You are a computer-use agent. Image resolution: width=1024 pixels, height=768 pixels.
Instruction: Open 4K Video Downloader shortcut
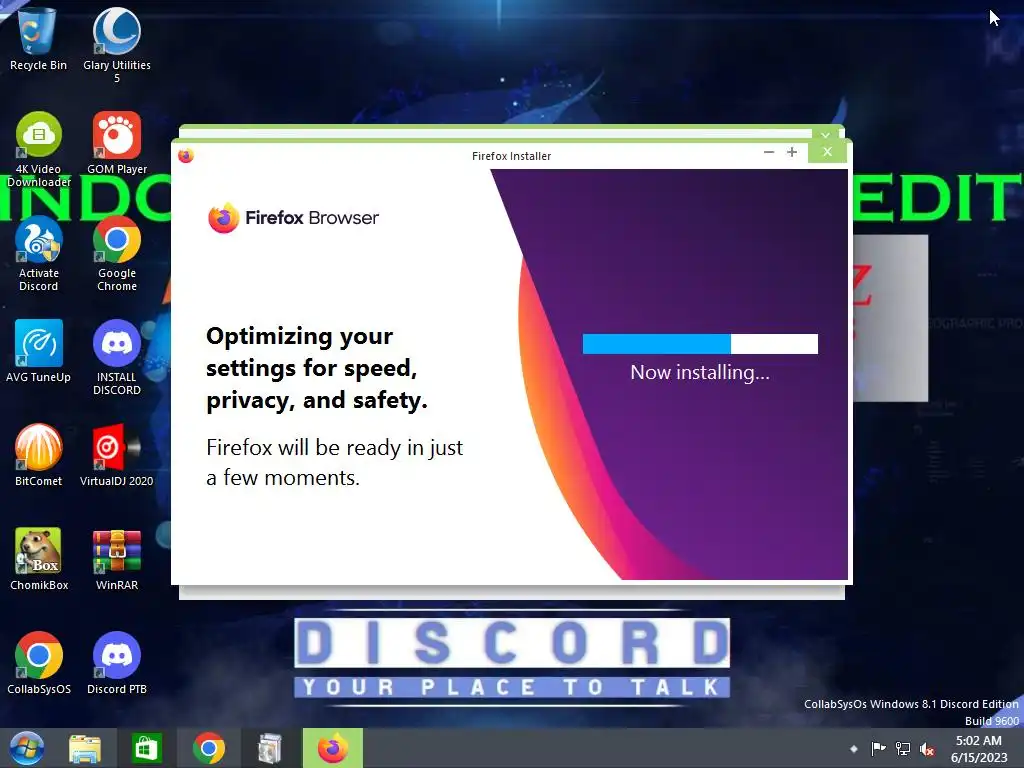click(39, 149)
